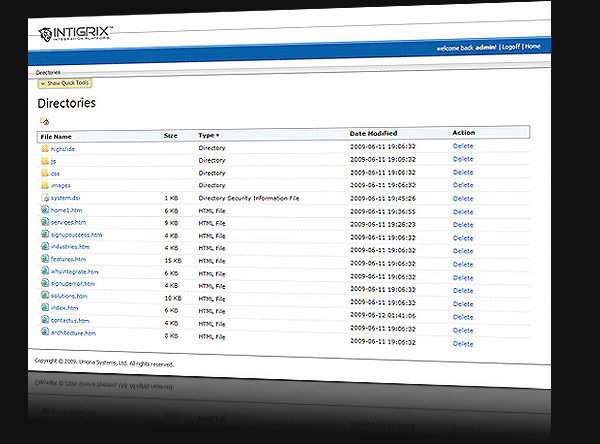Delete the index.htm file
The width and height of the screenshot is (600, 444).
point(463,317)
